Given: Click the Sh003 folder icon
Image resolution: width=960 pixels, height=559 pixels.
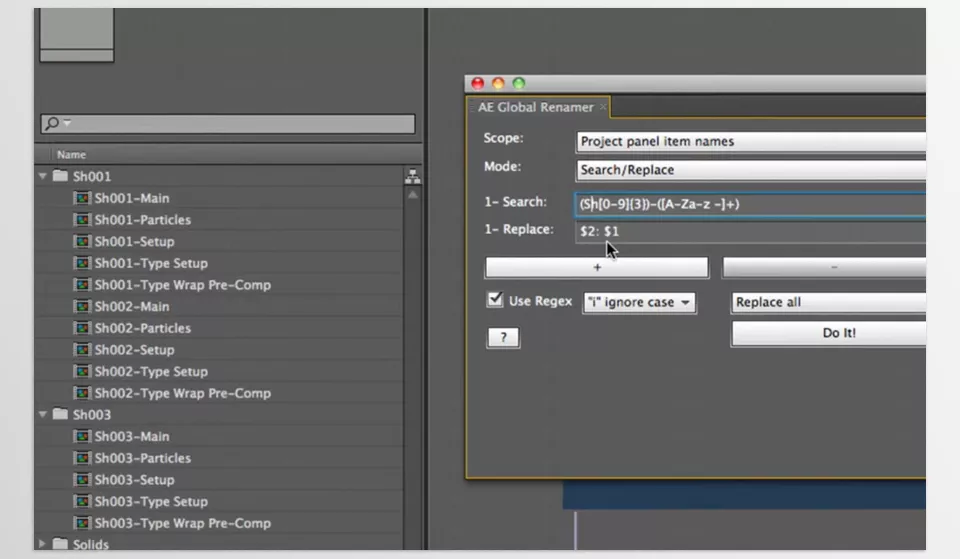Looking at the screenshot, I should [x=60, y=414].
